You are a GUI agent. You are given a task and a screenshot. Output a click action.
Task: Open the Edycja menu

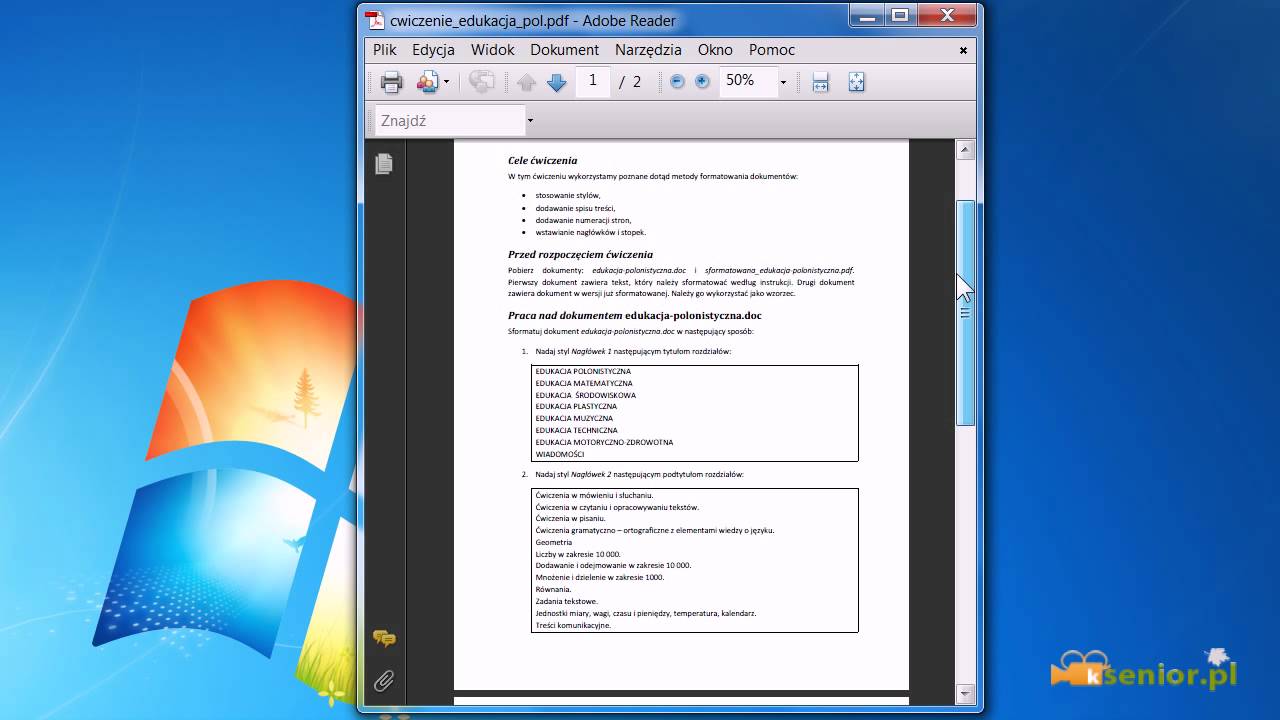[x=433, y=49]
